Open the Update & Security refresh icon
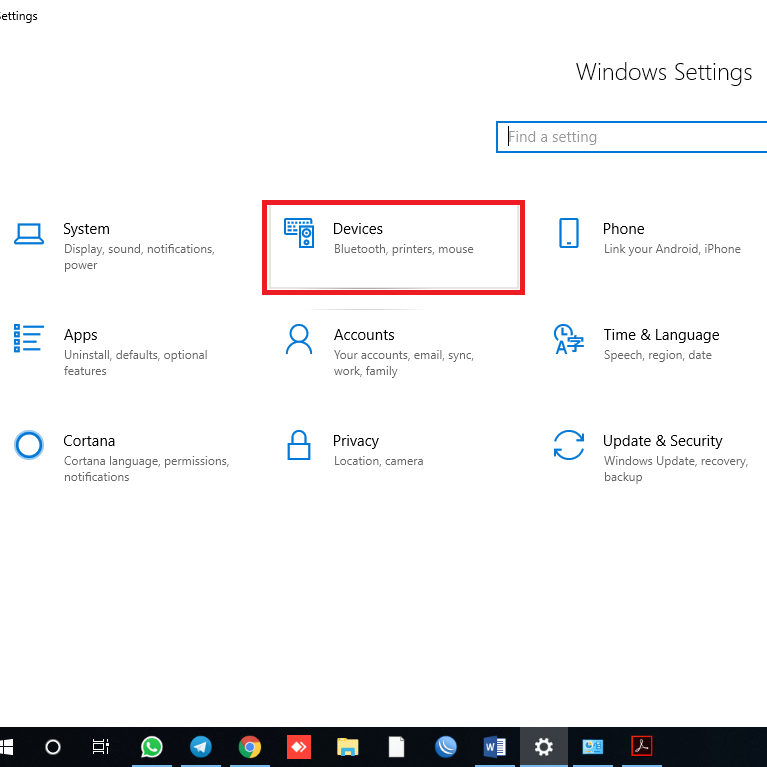This screenshot has width=767, height=767. (568, 445)
